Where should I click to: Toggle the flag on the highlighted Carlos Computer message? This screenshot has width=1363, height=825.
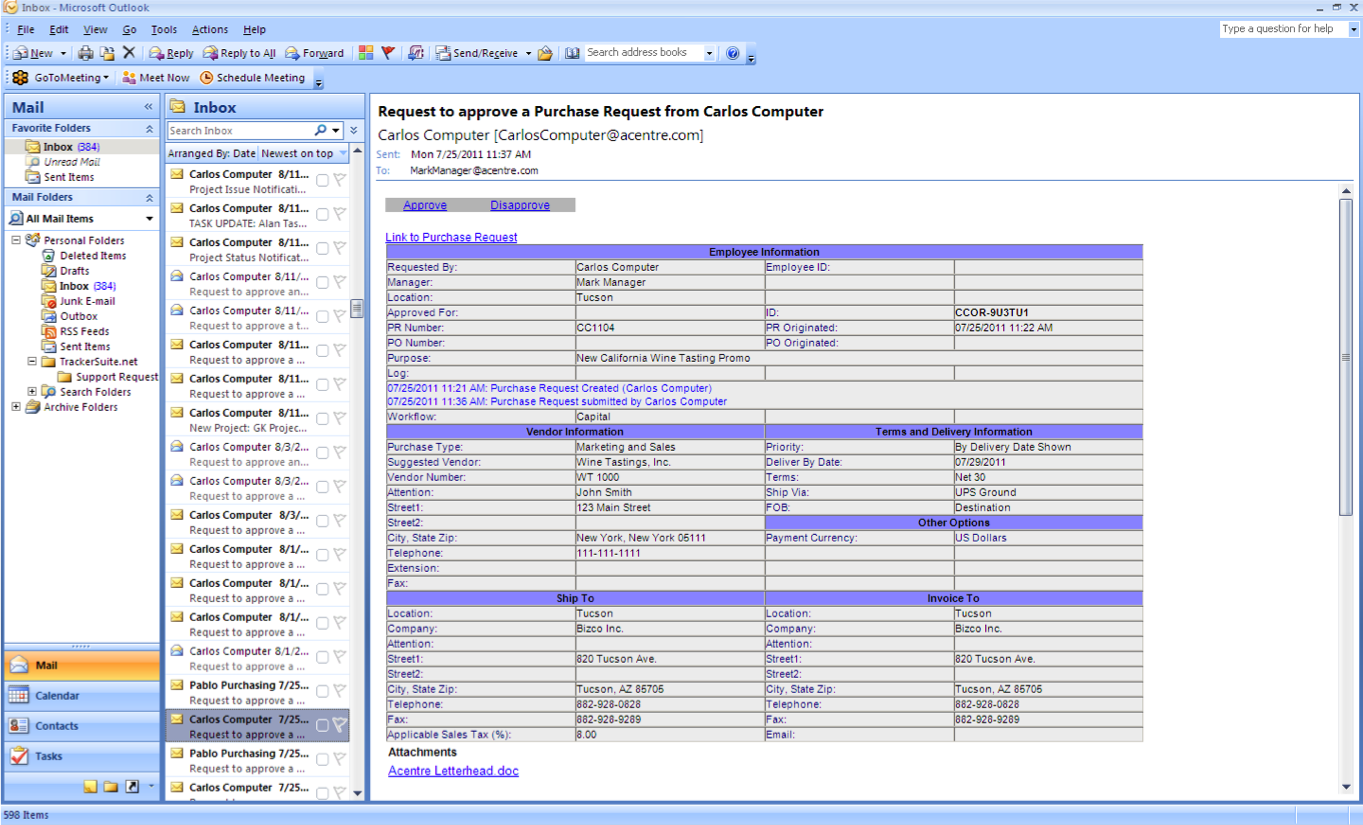coord(339,726)
